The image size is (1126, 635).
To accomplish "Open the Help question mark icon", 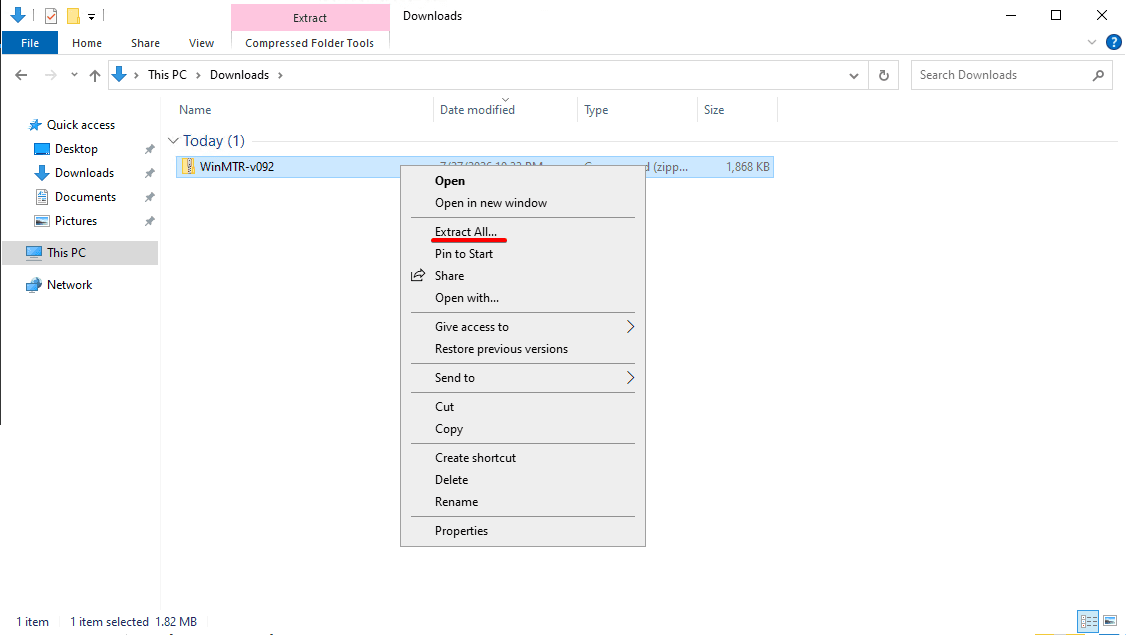I will (x=1114, y=42).
